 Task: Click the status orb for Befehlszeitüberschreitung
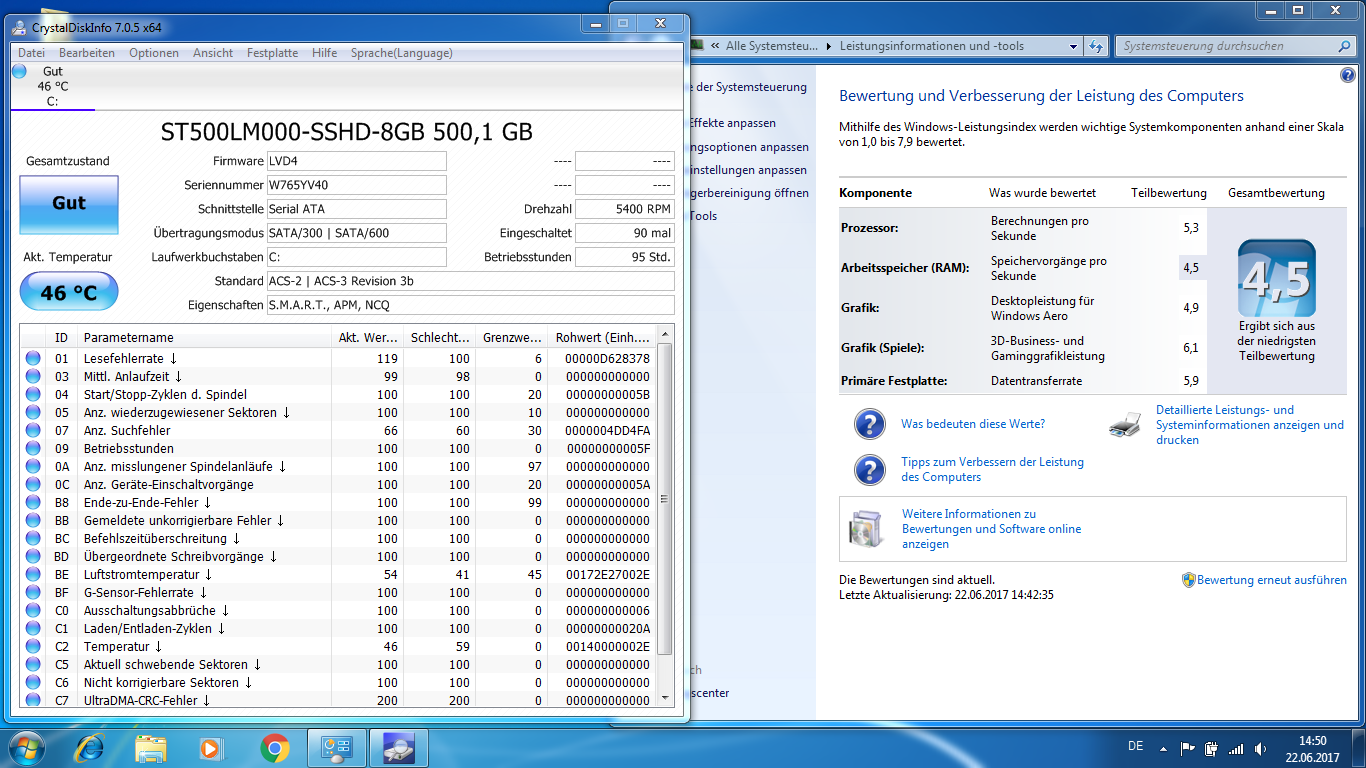click(33, 538)
